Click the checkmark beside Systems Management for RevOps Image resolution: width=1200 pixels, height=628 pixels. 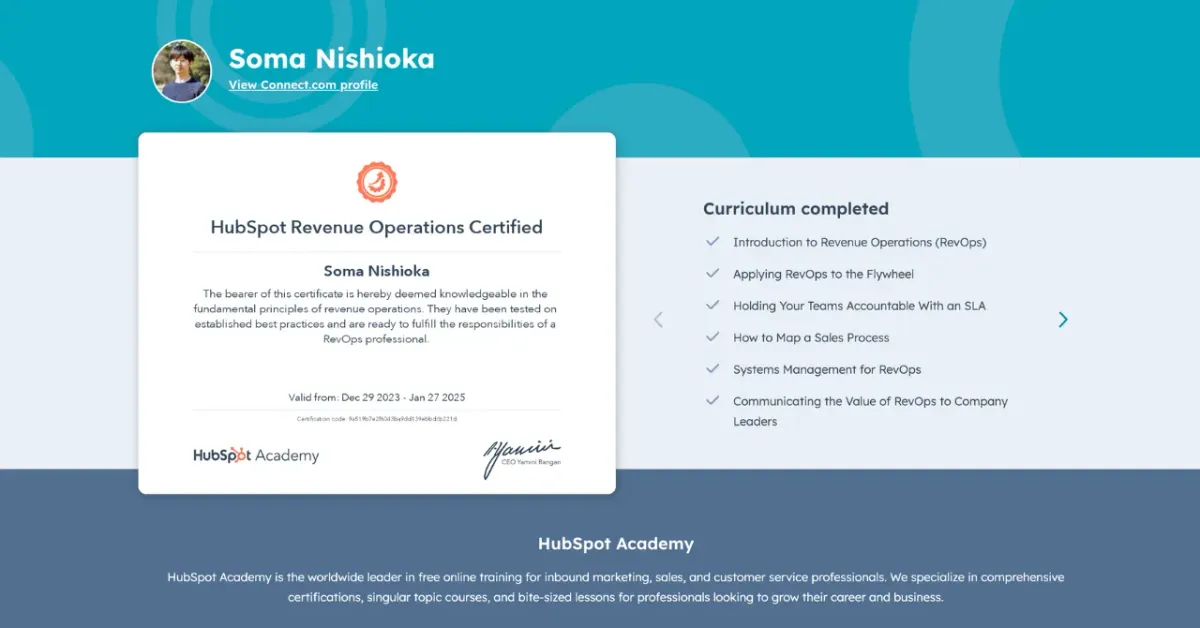pos(713,369)
